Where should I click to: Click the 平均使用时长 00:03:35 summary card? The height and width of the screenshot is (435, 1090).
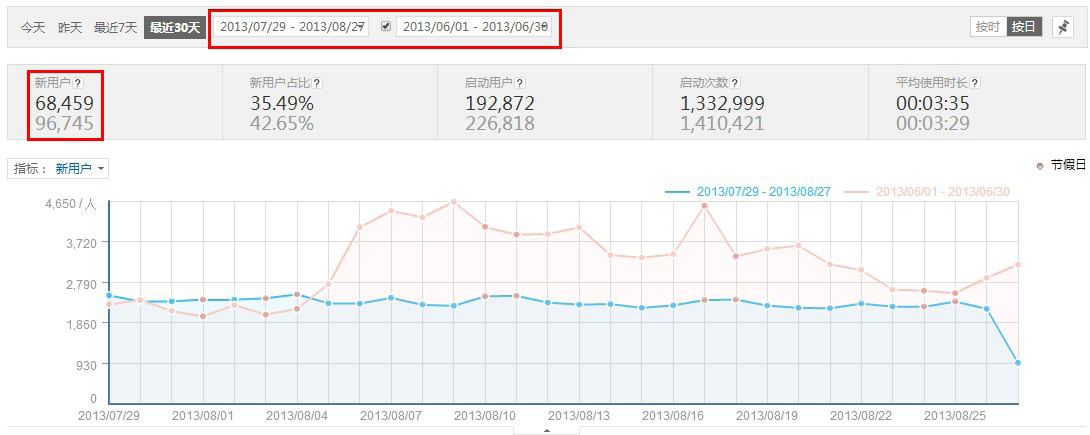975,103
